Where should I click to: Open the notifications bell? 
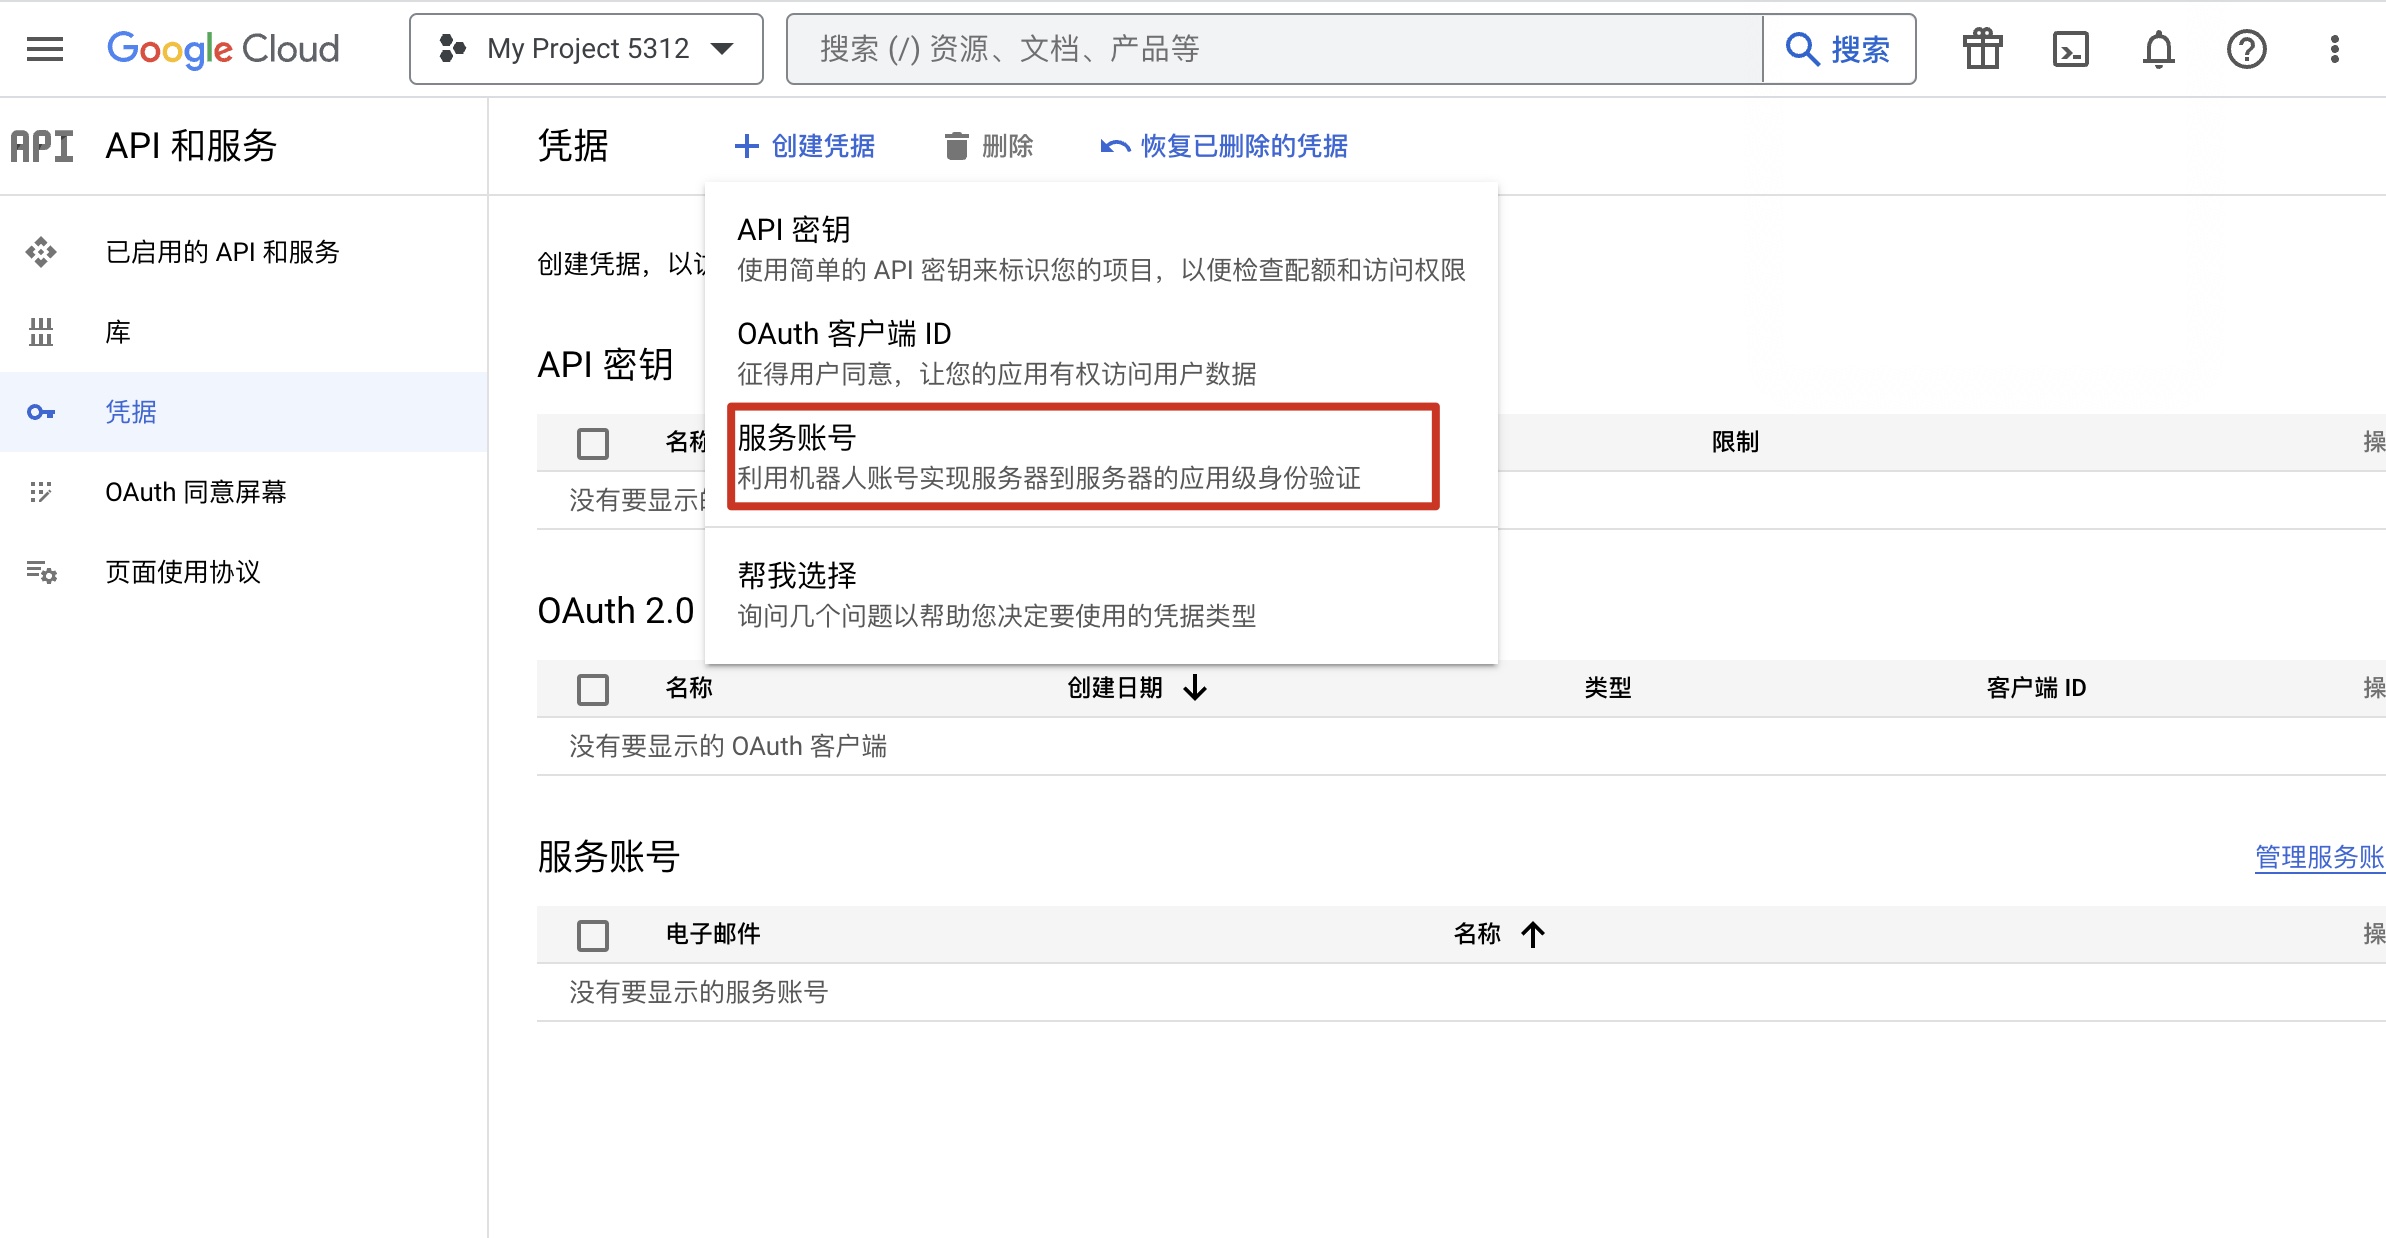2158,49
